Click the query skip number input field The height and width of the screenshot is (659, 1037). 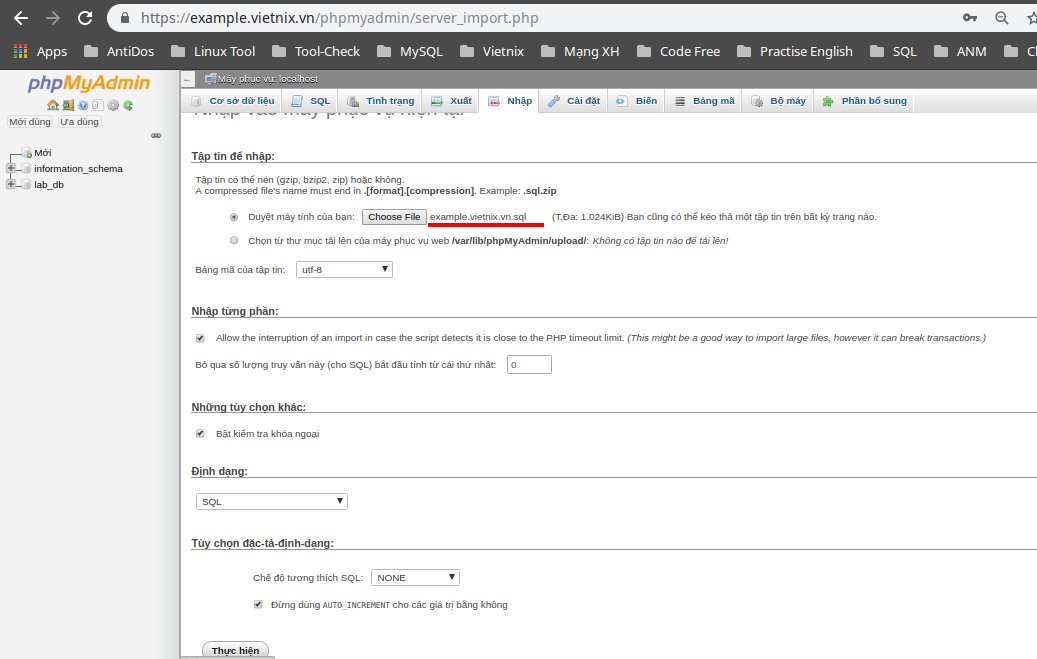coord(528,364)
